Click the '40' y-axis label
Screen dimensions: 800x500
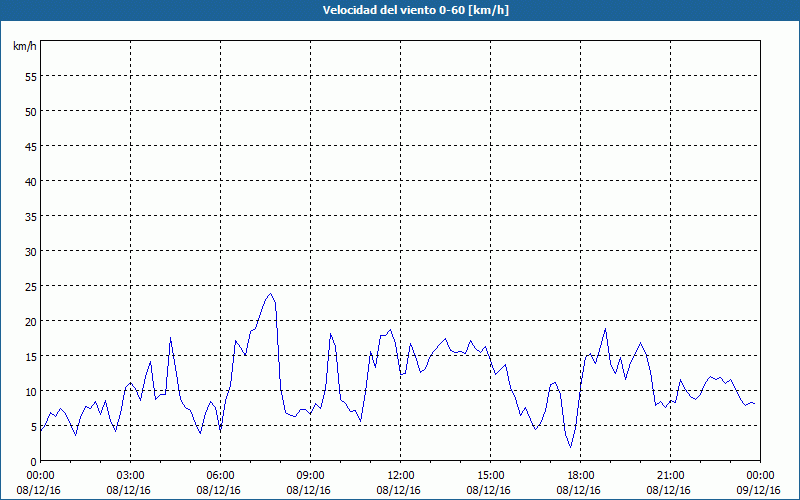click(31, 182)
